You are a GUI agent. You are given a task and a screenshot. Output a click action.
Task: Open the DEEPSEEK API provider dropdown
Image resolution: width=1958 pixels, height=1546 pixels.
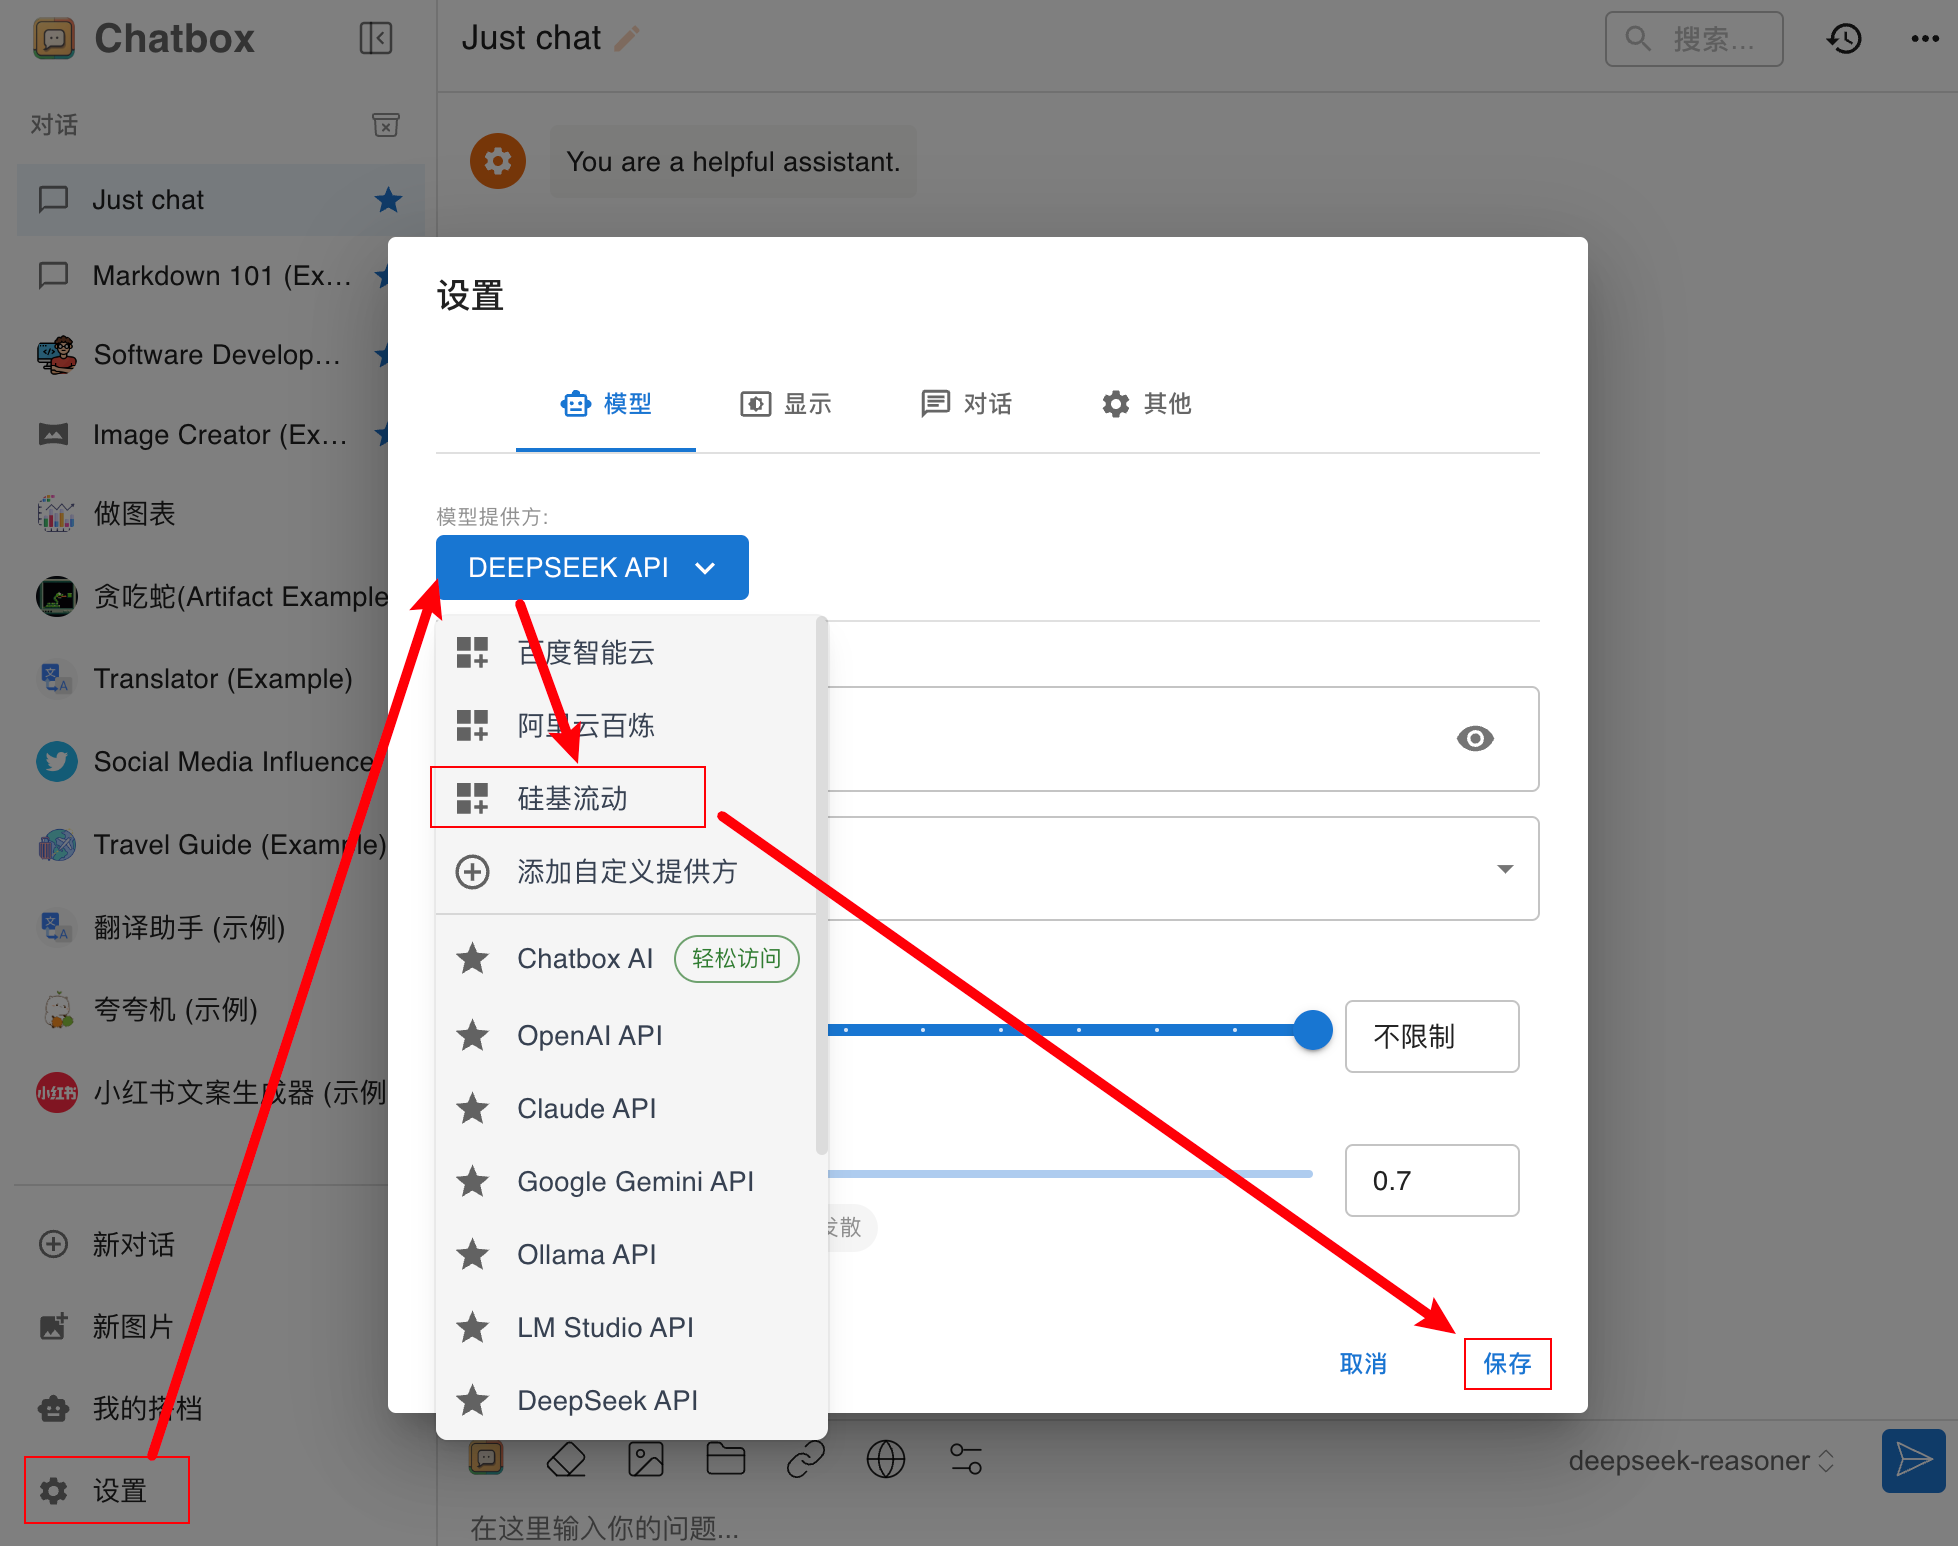tap(592, 568)
